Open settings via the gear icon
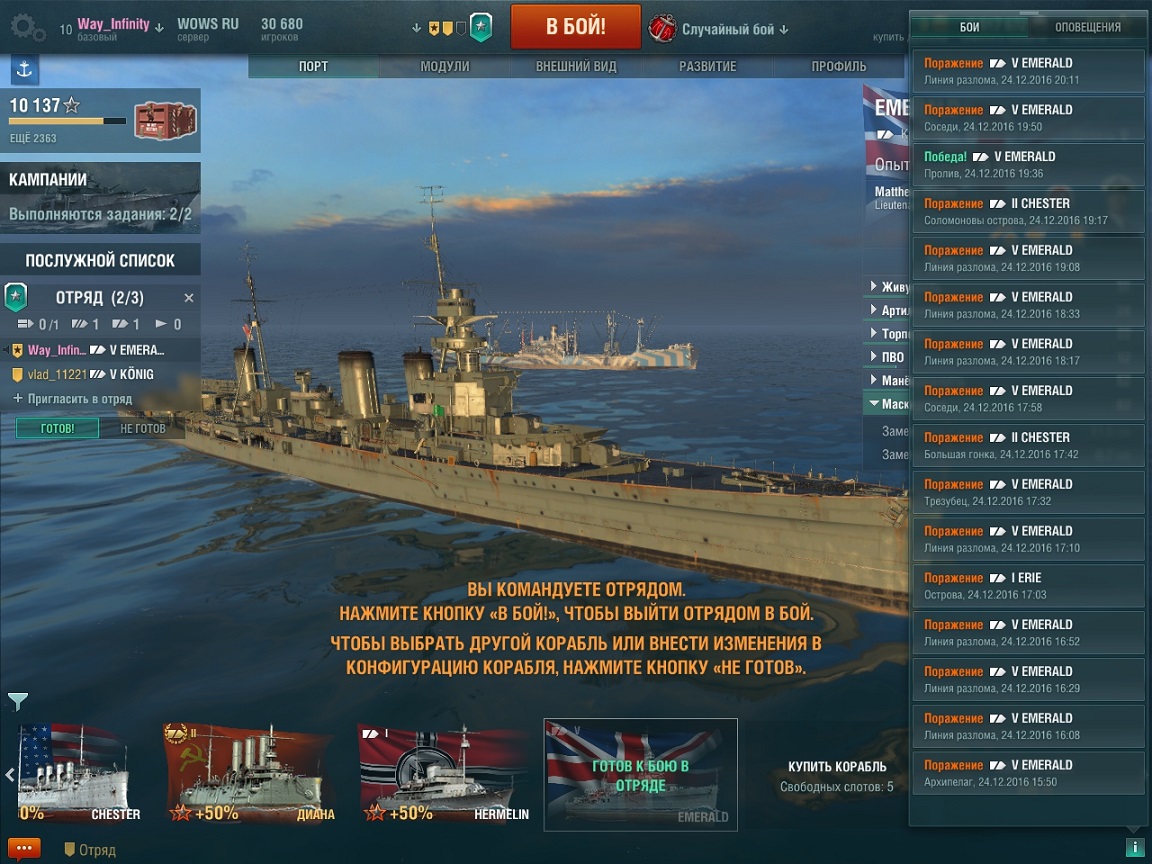The width and height of the screenshot is (1152, 864). tap(28, 28)
